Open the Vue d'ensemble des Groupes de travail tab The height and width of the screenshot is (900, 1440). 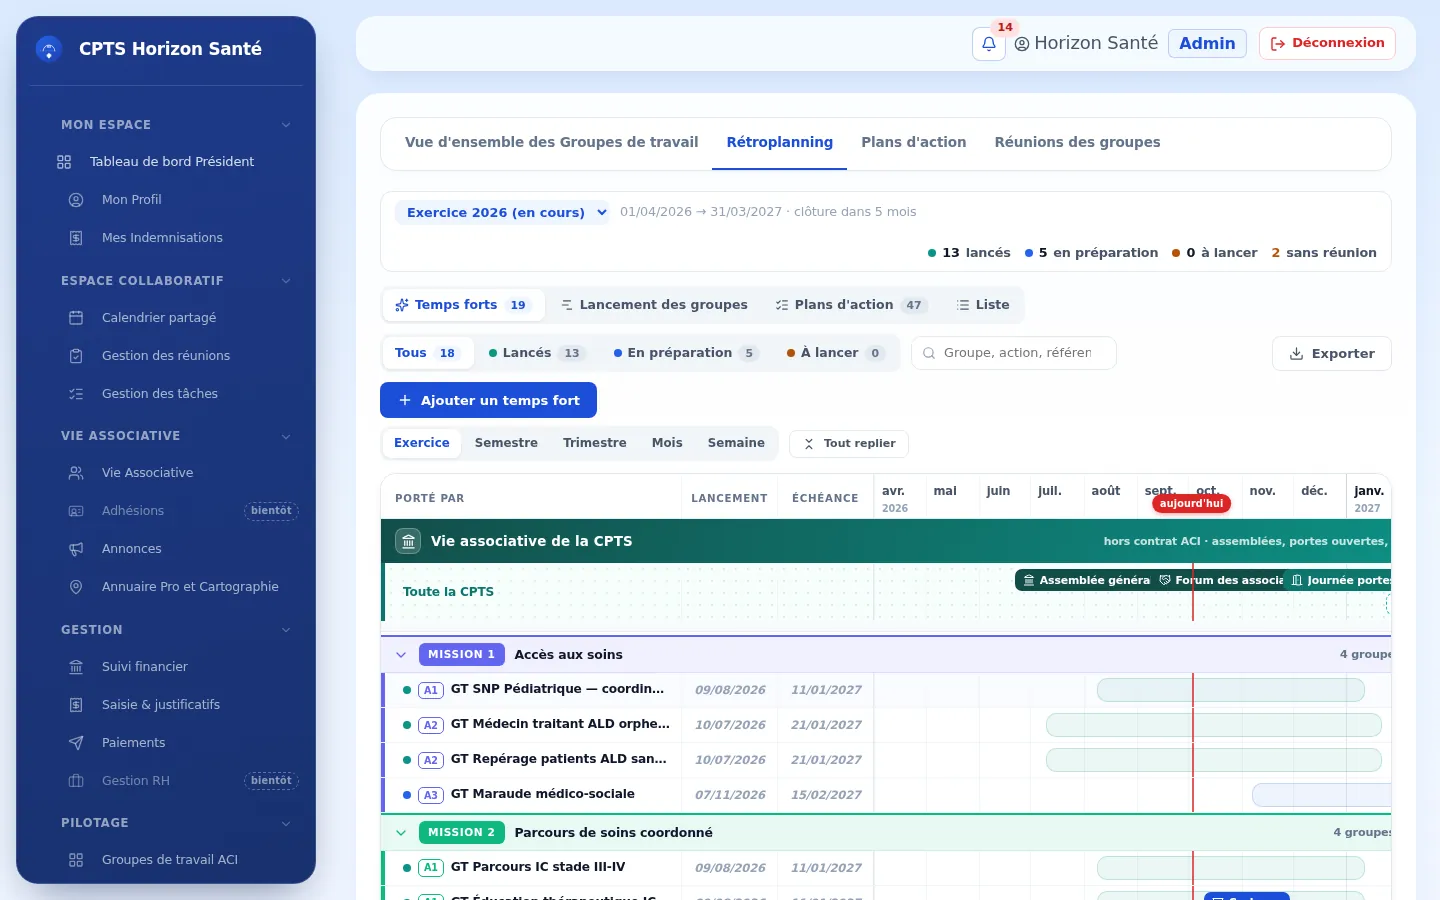click(x=552, y=143)
